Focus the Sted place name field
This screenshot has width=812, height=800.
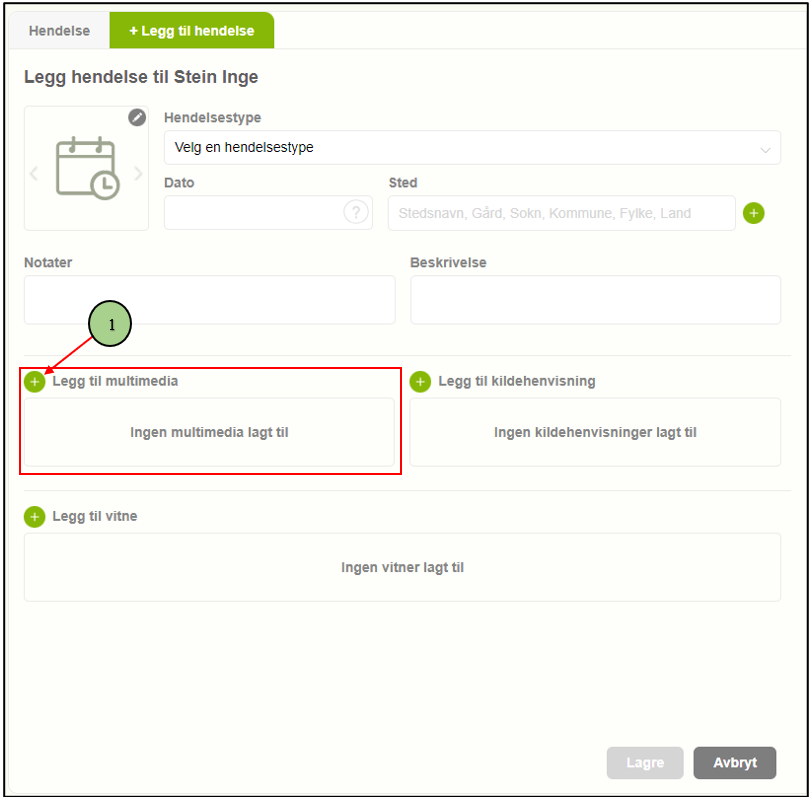coord(561,213)
